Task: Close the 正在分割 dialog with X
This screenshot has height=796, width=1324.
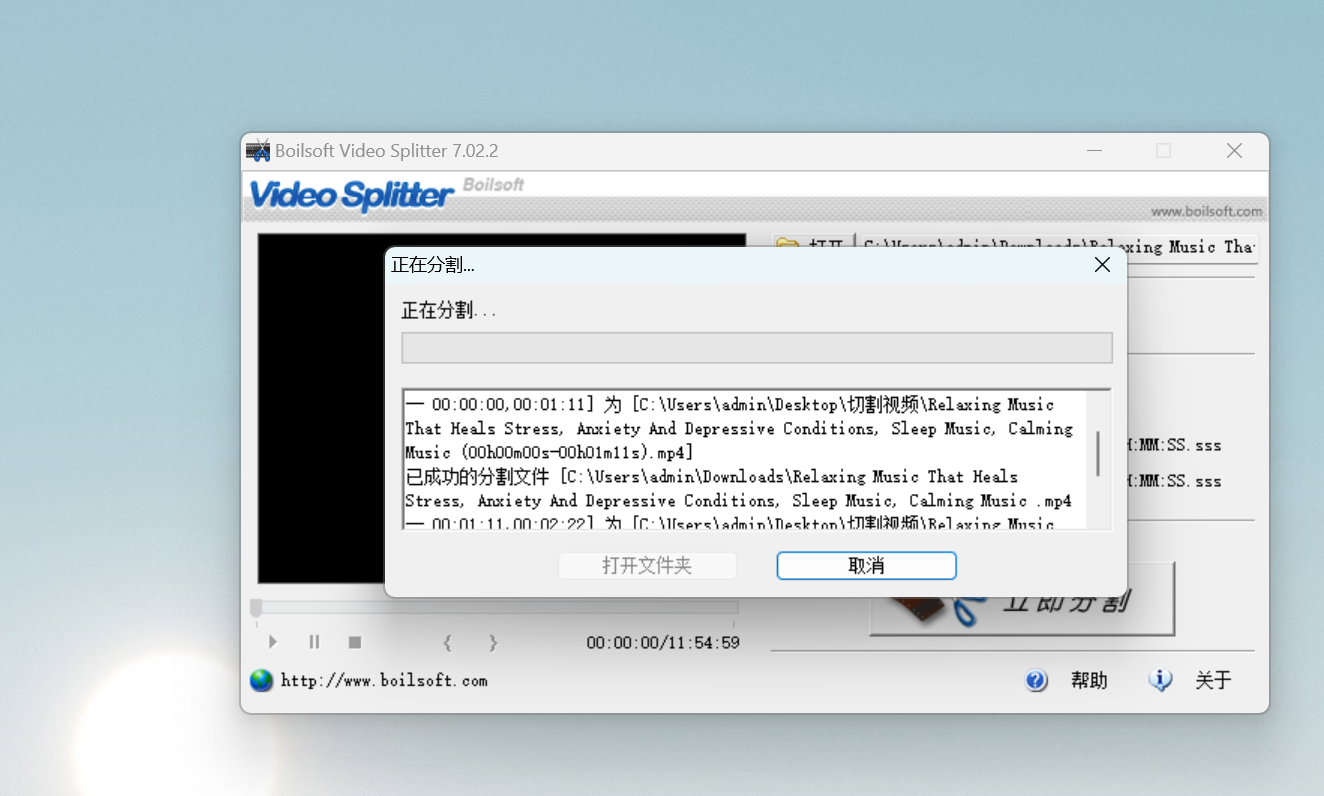Action: click(x=1102, y=265)
